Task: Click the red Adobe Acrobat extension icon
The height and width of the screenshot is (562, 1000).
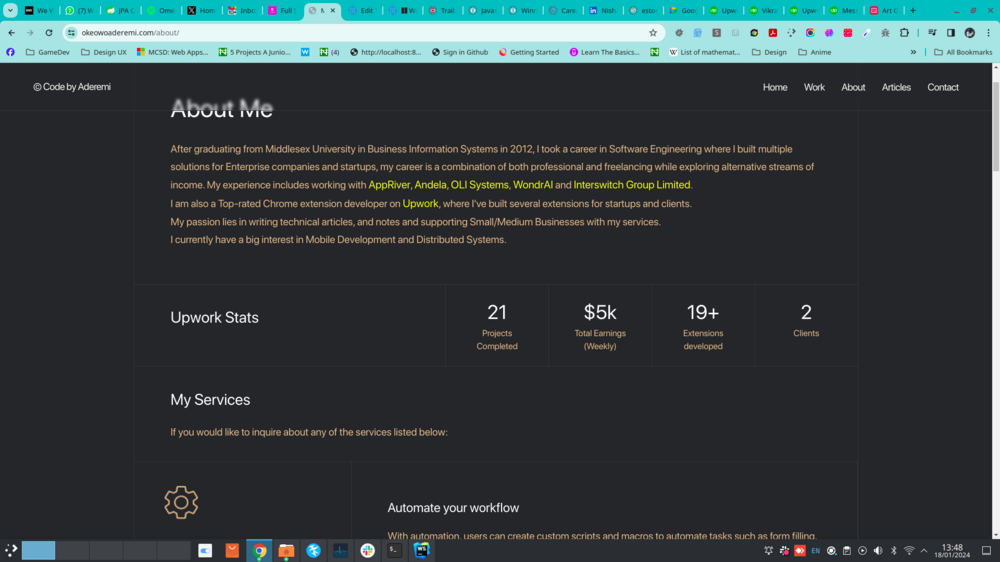Action: [x=772, y=33]
